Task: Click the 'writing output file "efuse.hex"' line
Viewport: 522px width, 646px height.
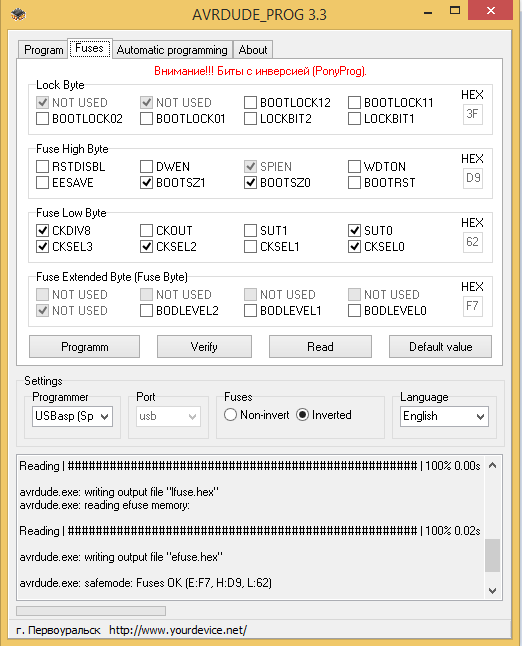Action: pos(121,557)
